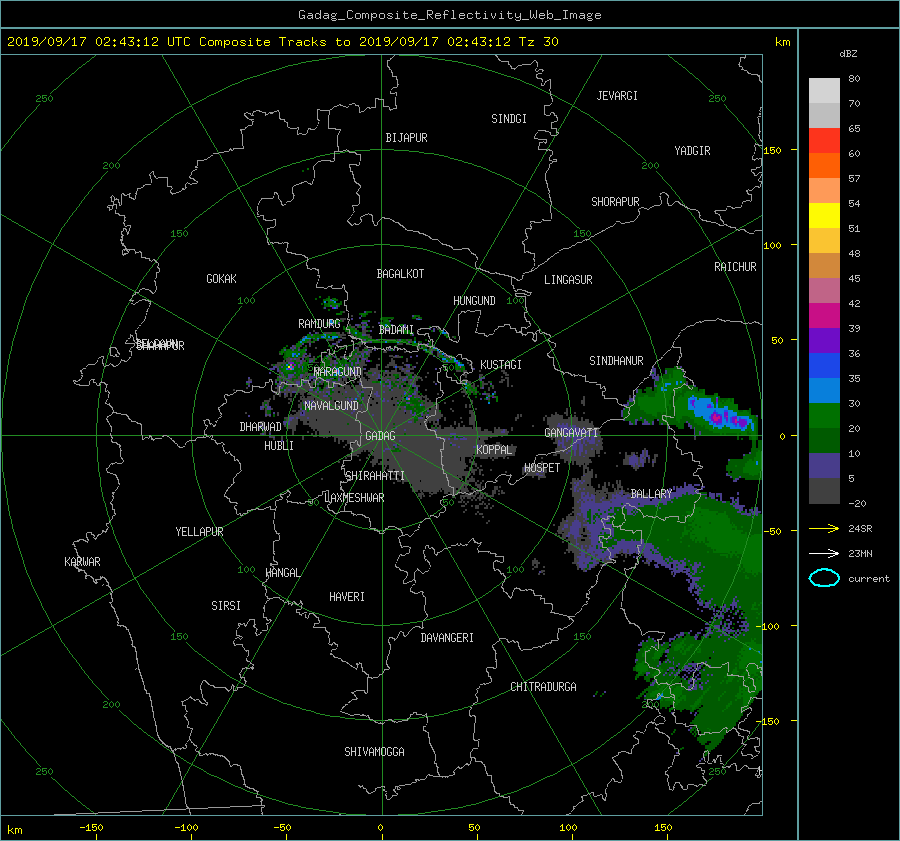Click the LINGASUR label
900x841 pixels.
point(568,280)
